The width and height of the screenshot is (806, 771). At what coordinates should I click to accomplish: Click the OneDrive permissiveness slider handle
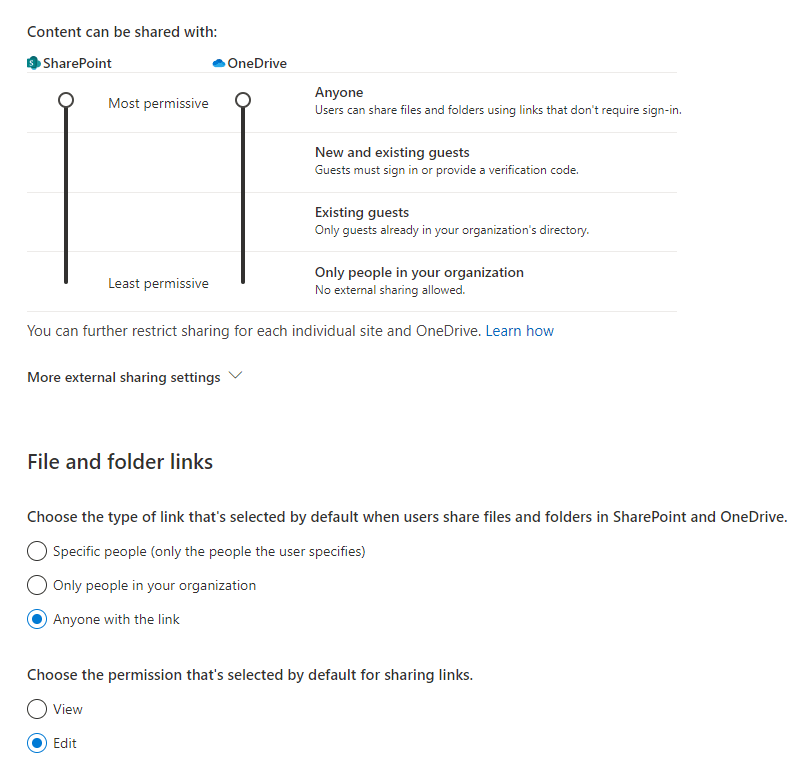point(242,100)
